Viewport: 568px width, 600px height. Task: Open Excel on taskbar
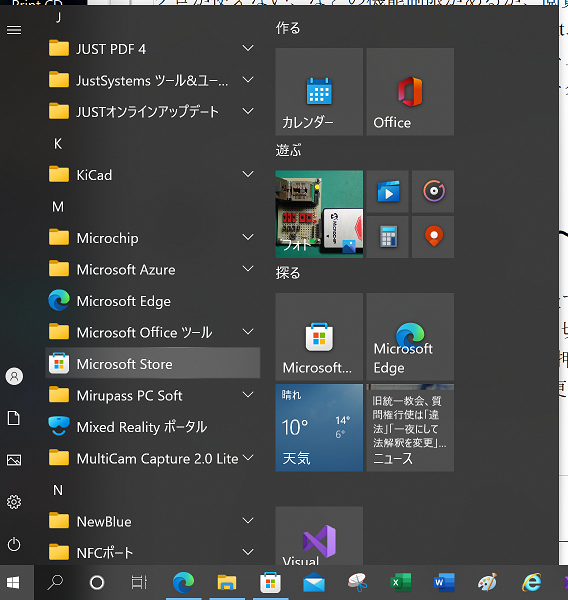tap(401, 583)
